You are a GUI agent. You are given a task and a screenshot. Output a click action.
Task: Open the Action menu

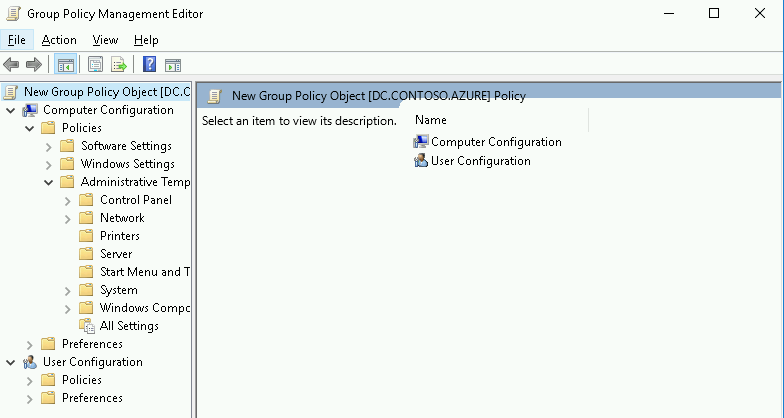(x=59, y=40)
